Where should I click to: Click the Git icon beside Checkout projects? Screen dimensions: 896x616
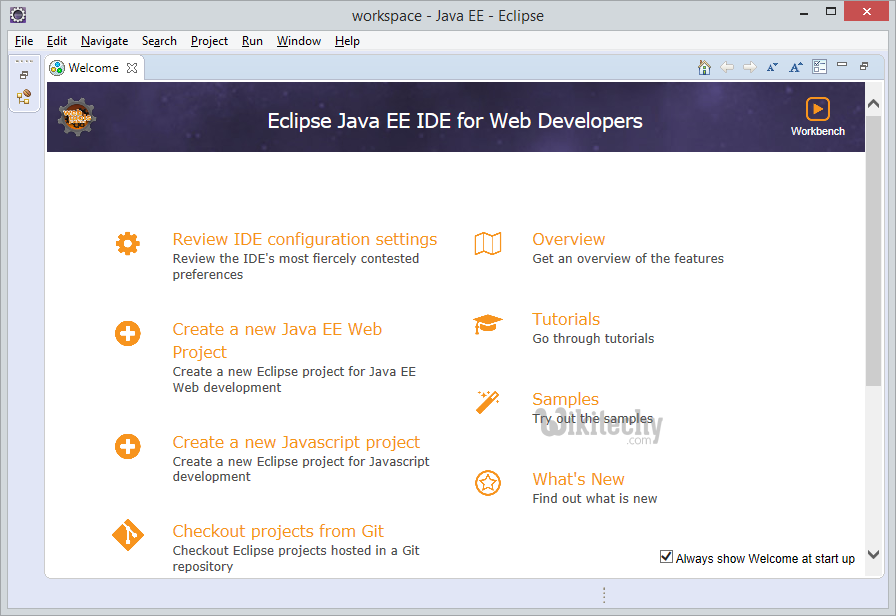127,536
